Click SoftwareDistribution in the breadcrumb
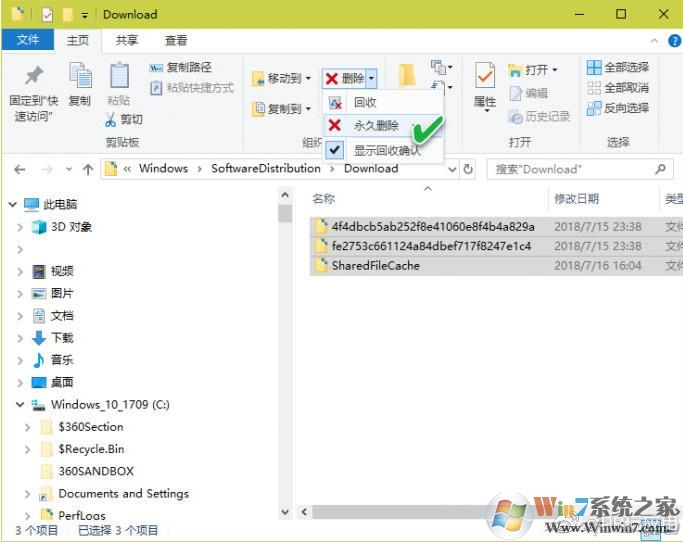 click(266, 169)
